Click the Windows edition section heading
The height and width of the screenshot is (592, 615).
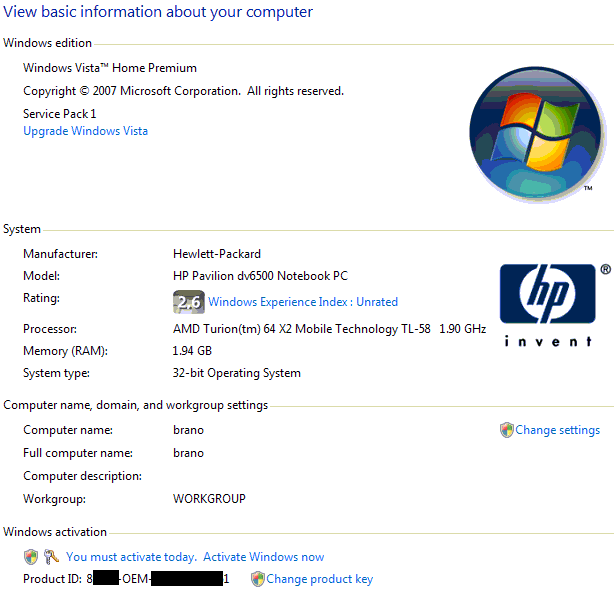[x=47, y=43]
